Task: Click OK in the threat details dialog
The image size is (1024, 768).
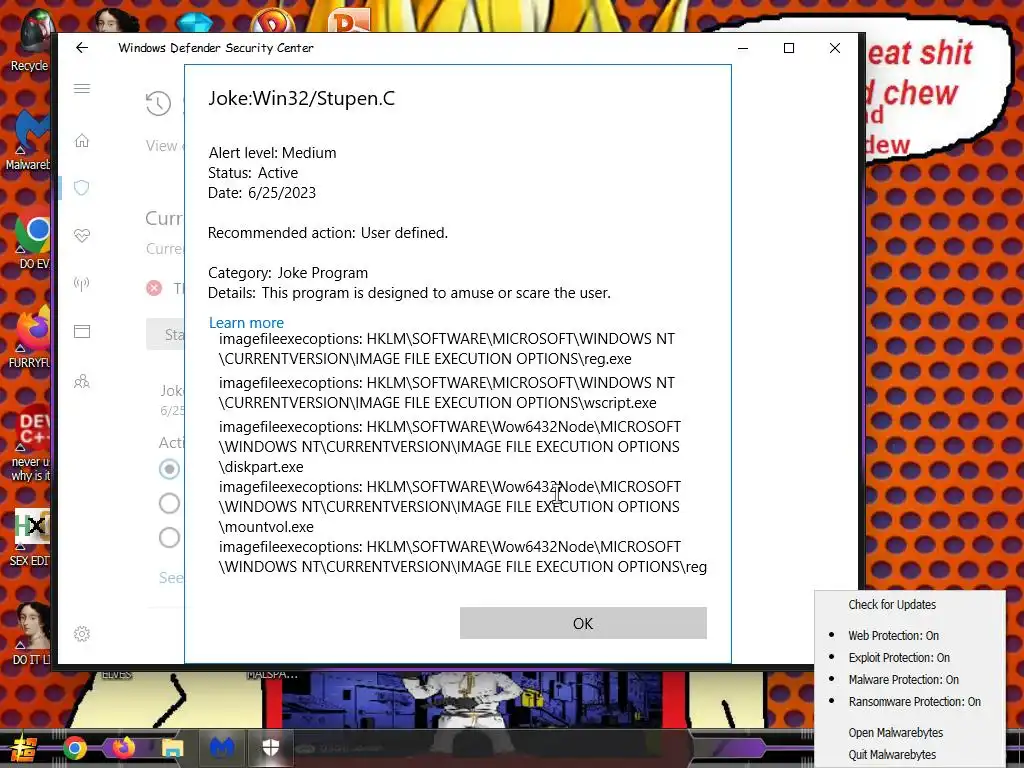Action: pos(583,623)
